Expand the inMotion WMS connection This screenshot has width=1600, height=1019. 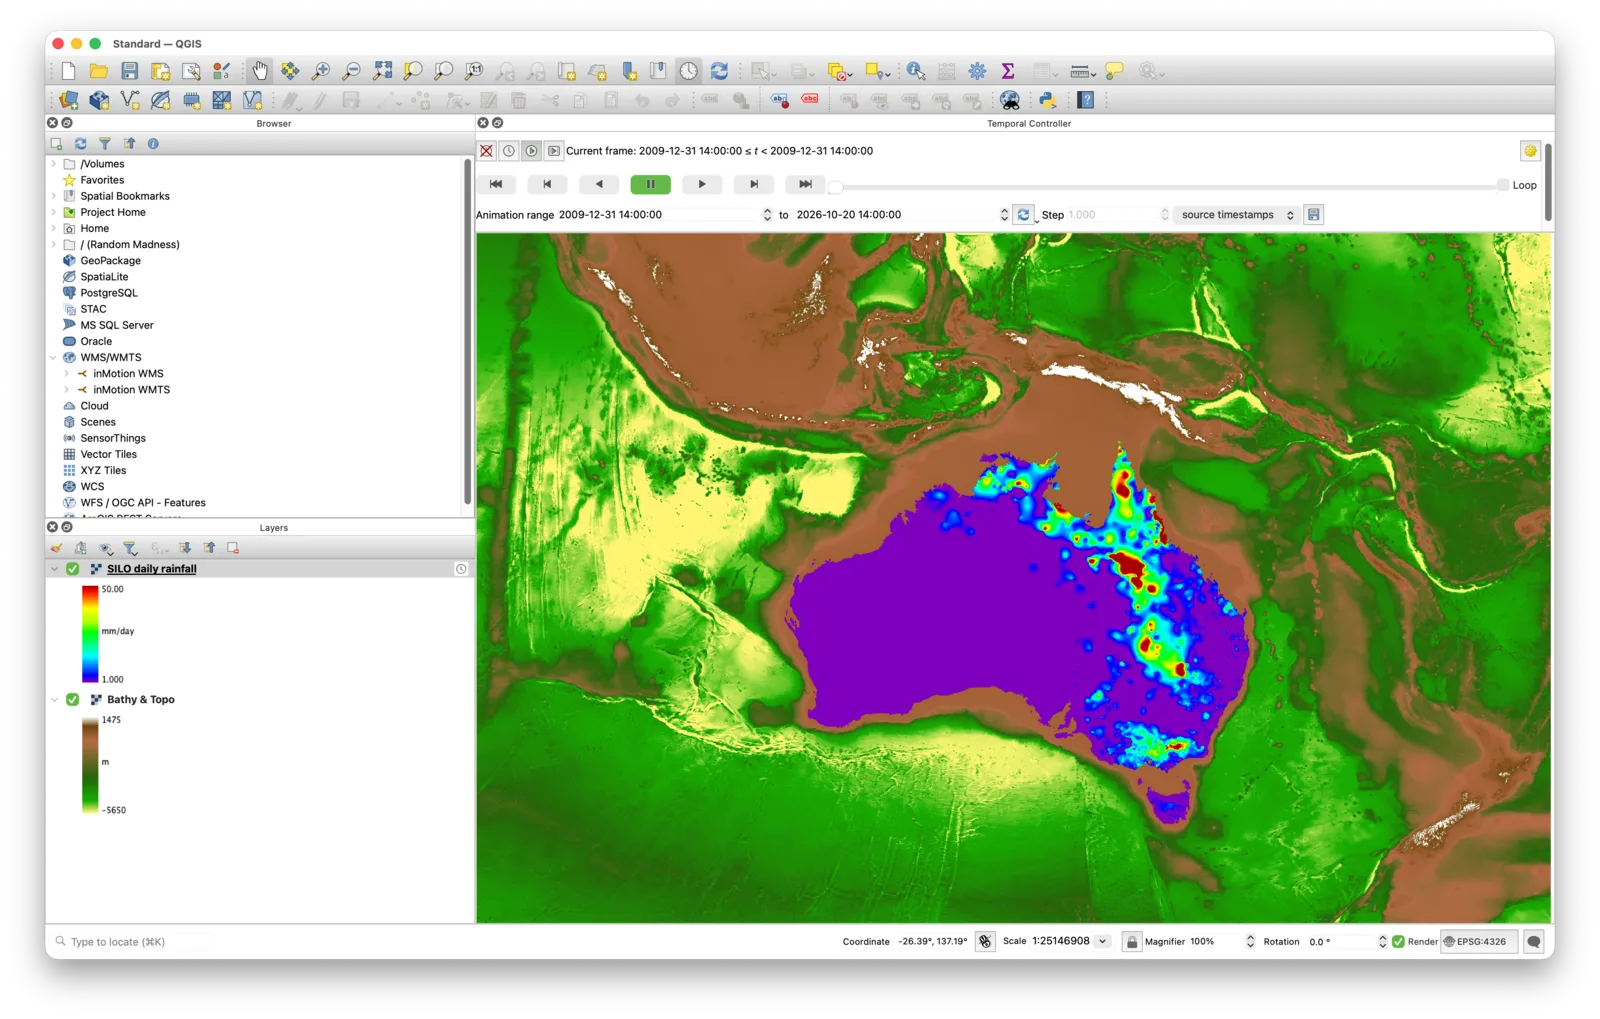[67, 374]
